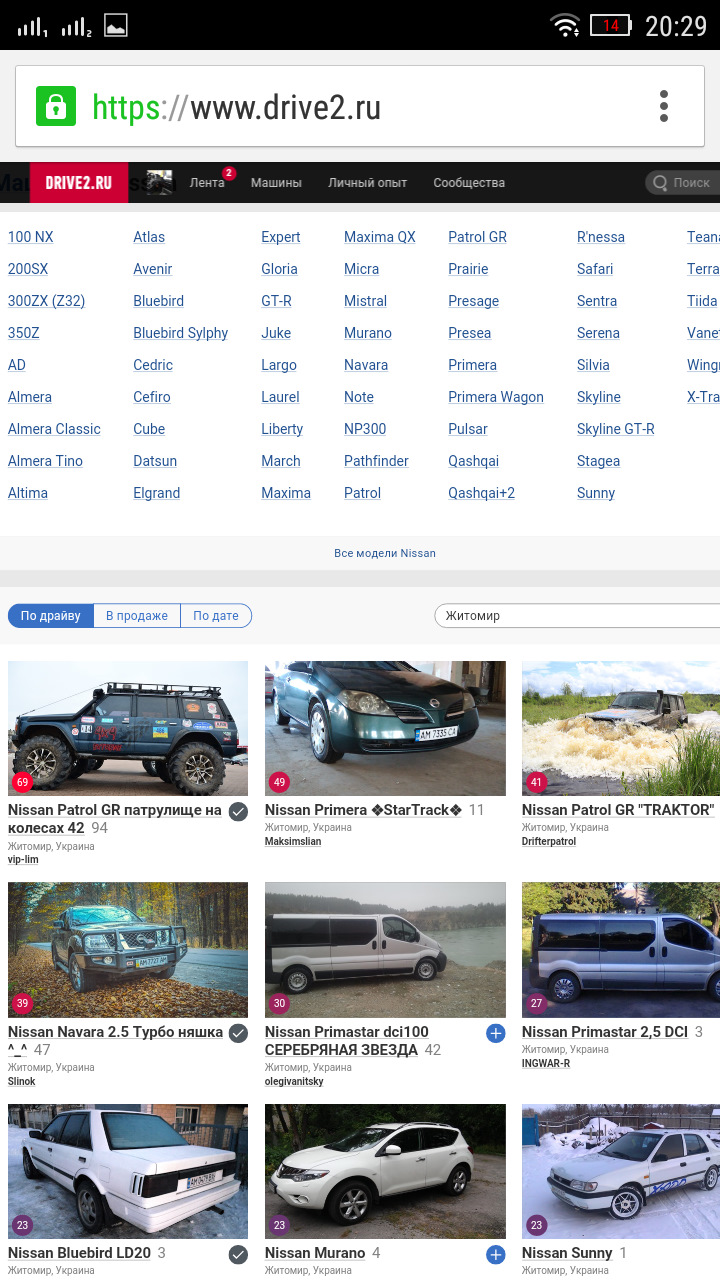Viewport: 720px width, 1280px height.
Task: Tap the browser address bar URL
Action: (x=236, y=107)
